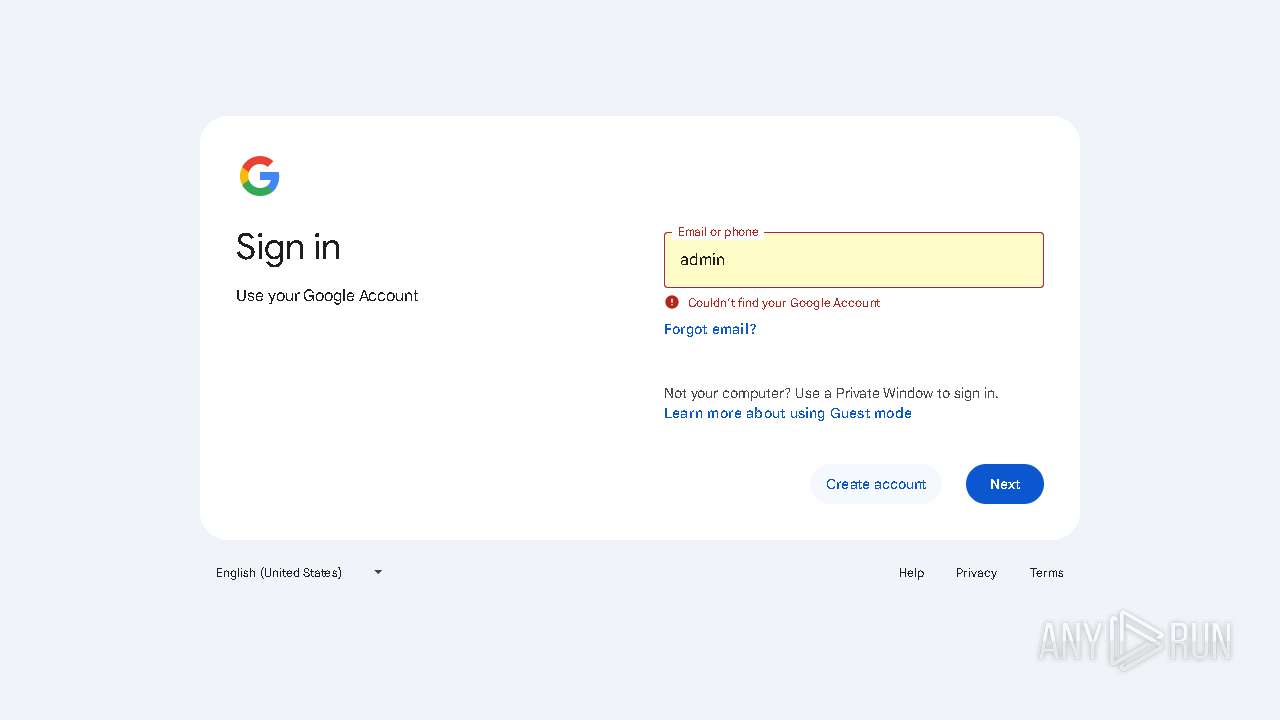This screenshot has height=720, width=1280.
Task: Open Learn more about using Guest mode
Action: (788, 413)
